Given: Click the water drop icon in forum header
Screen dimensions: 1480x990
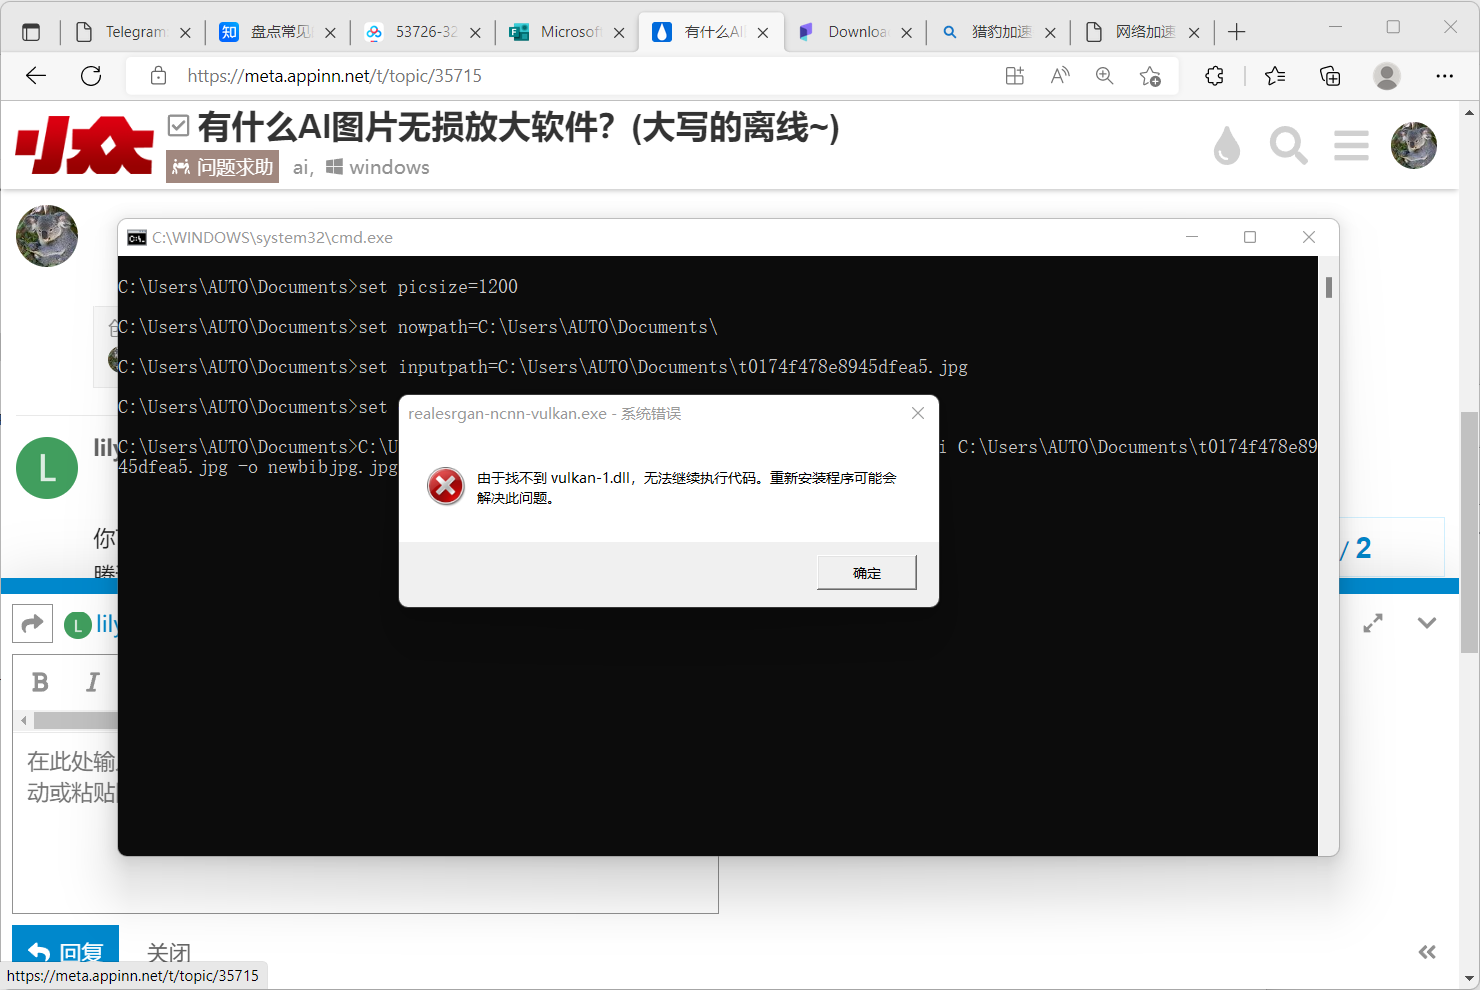Looking at the screenshot, I should click(x=1226, y=146).
